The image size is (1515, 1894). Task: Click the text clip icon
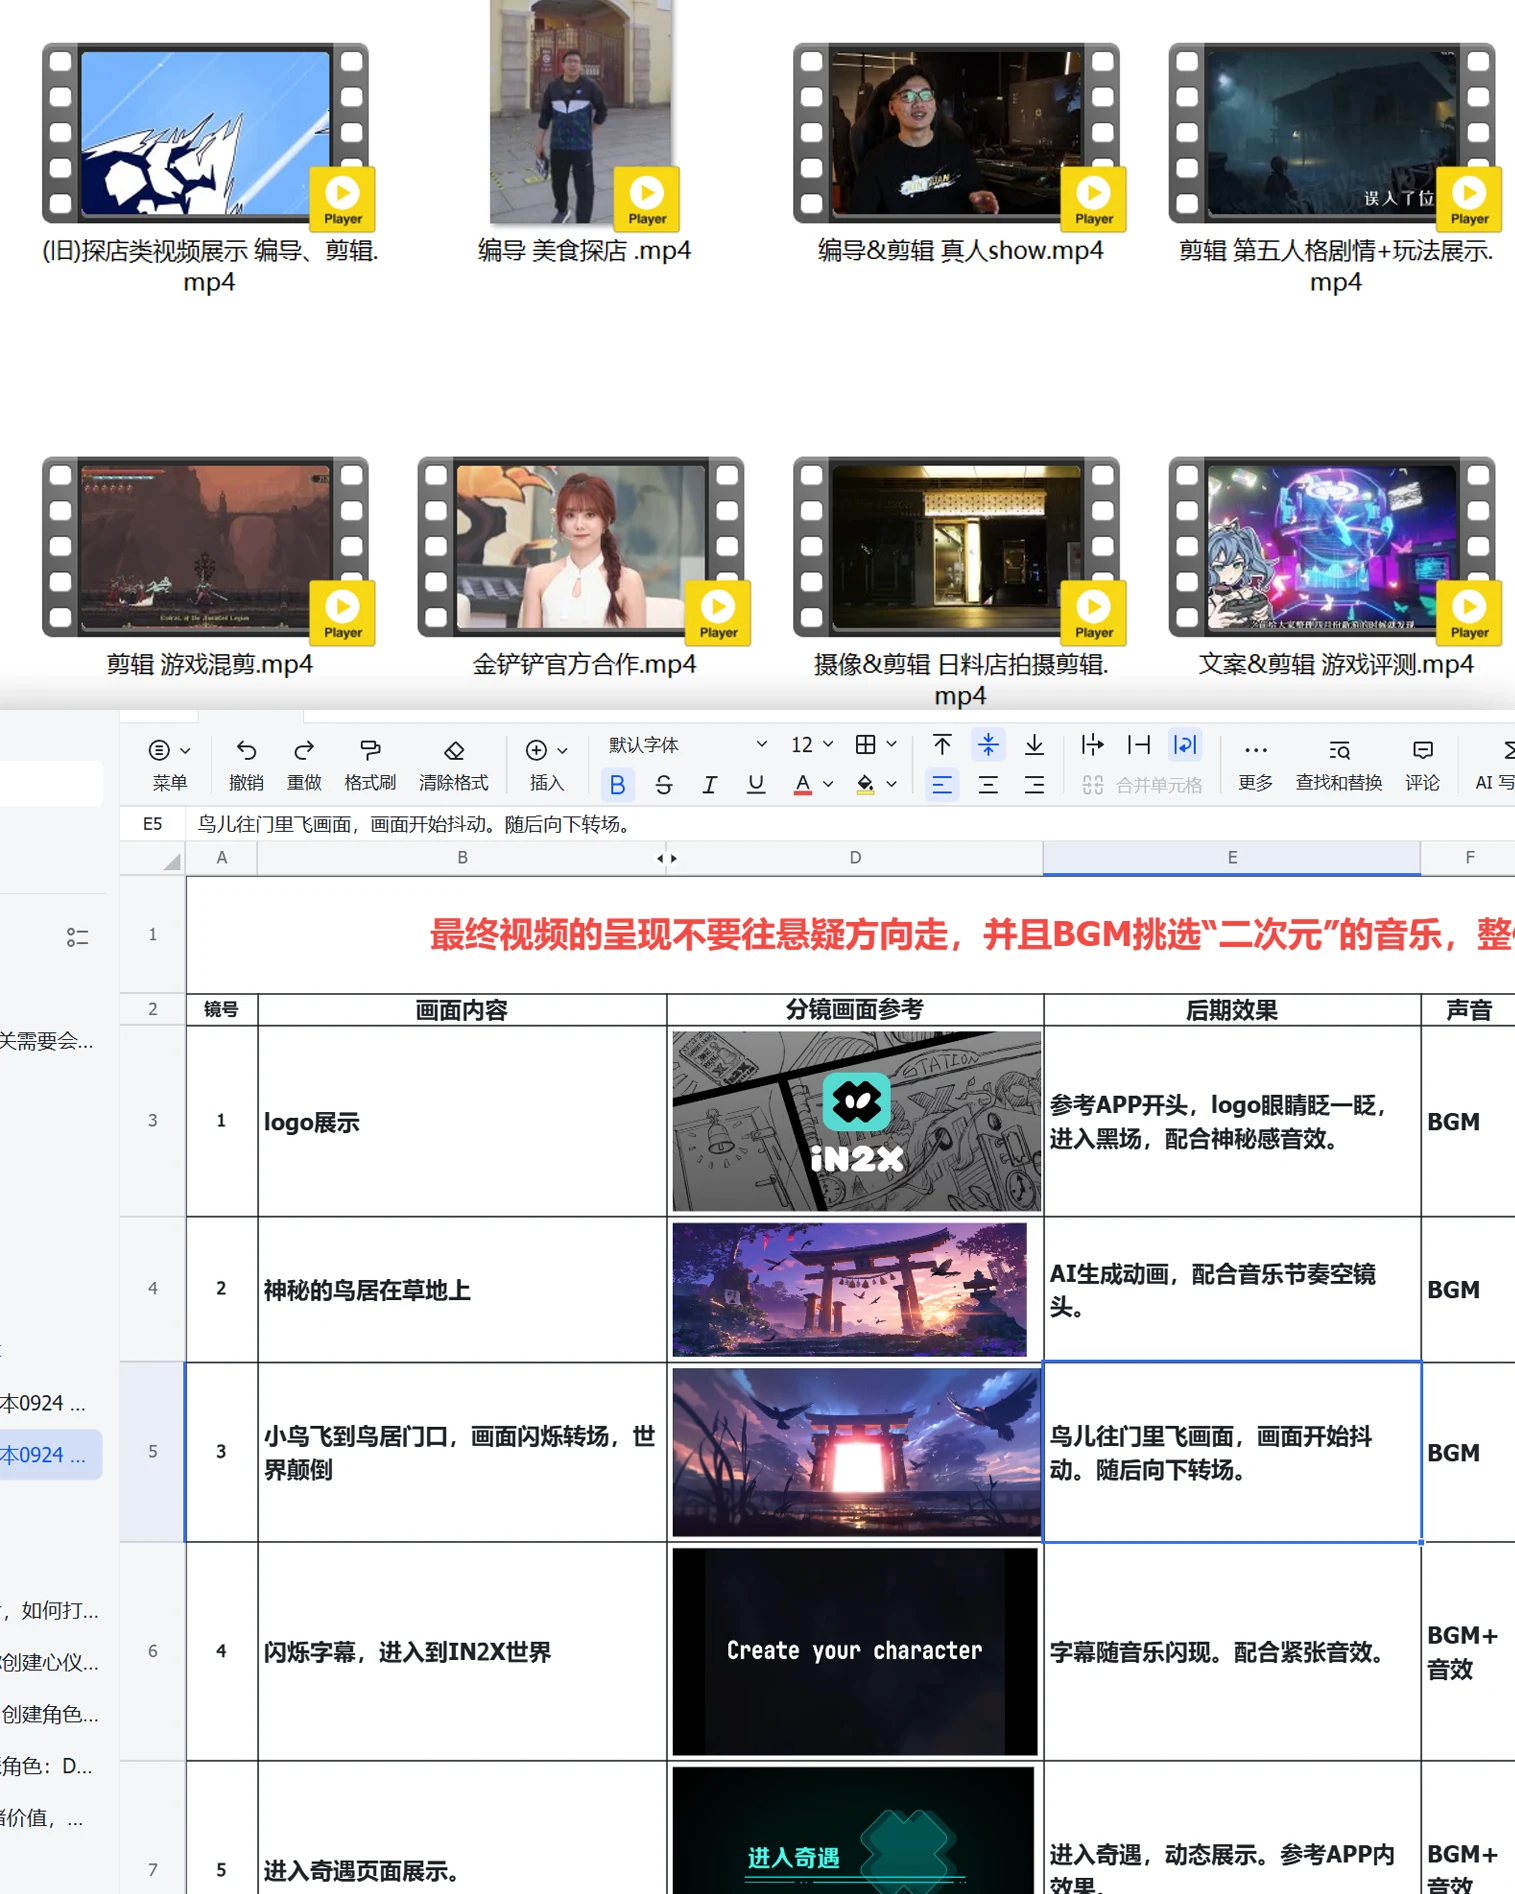point(1138,745)
